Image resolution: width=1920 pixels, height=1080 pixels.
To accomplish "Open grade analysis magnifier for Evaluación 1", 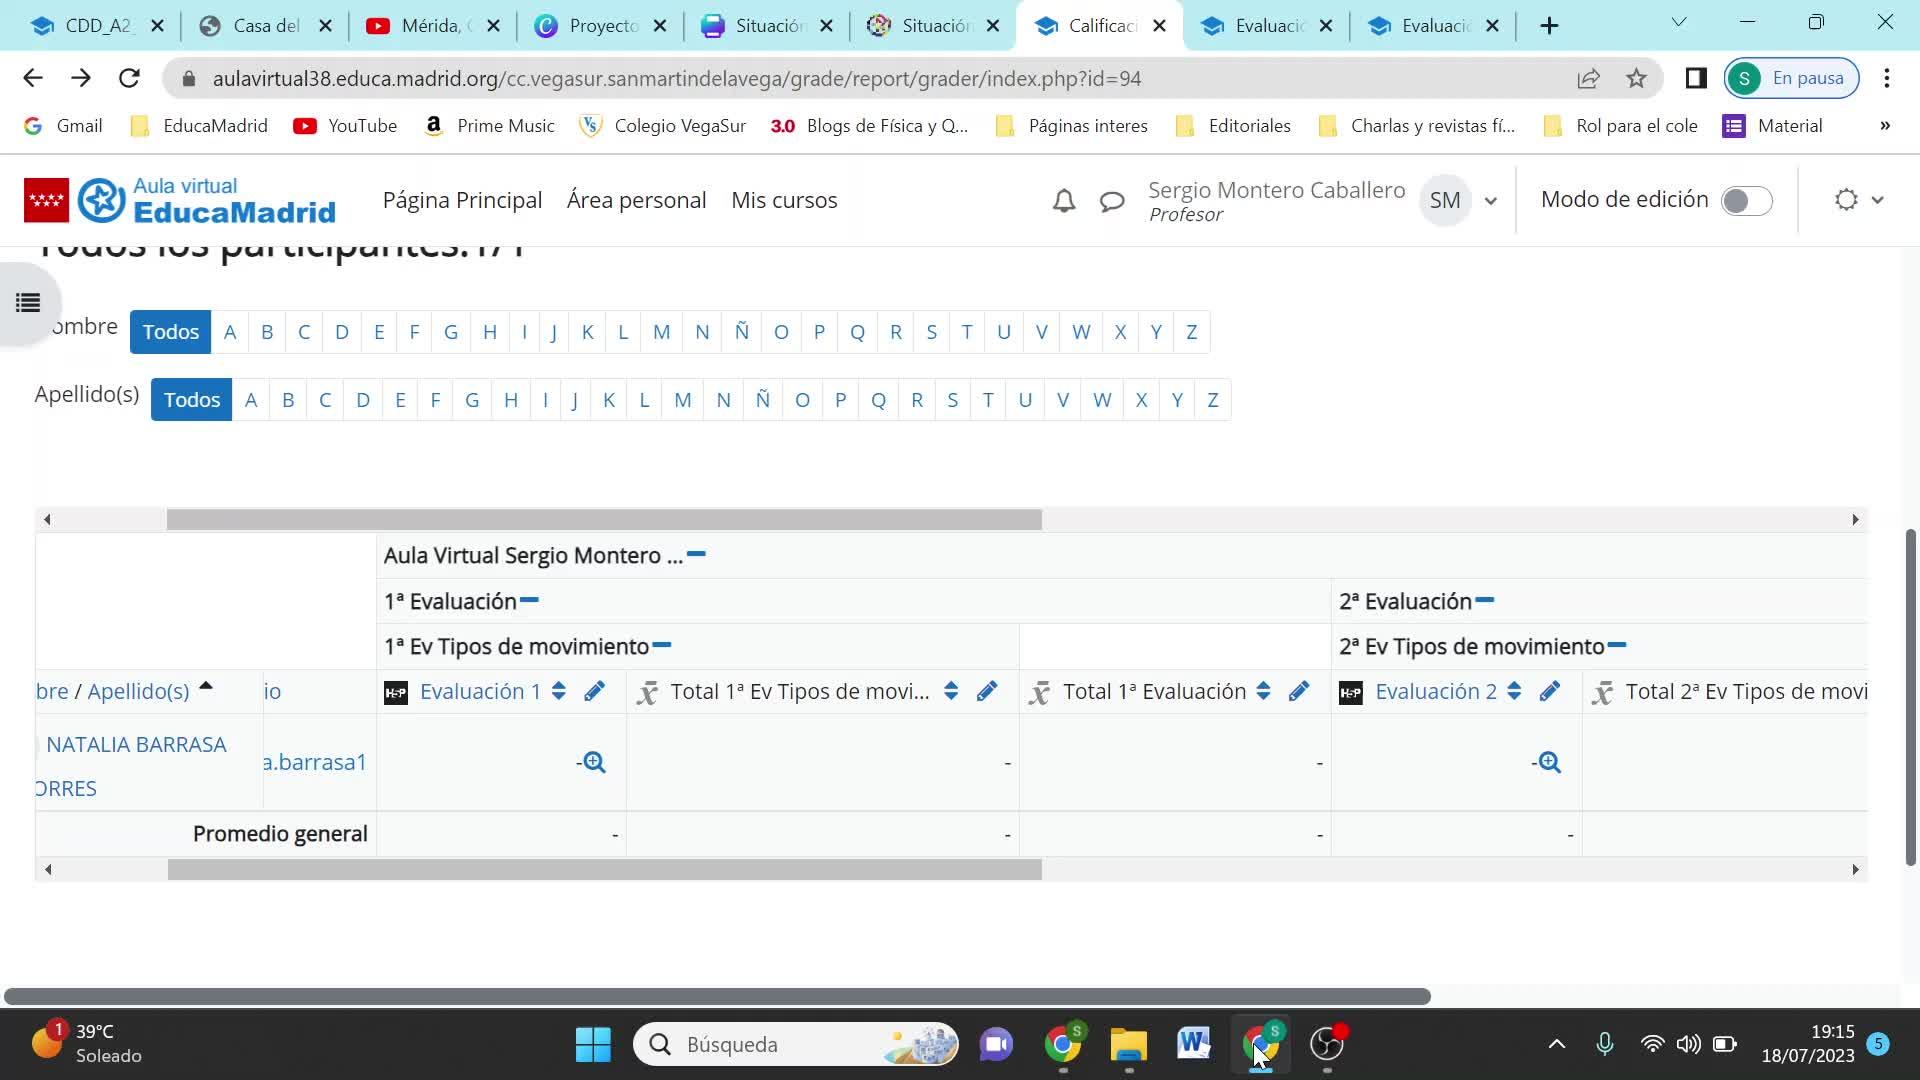I will click(594, 762).
